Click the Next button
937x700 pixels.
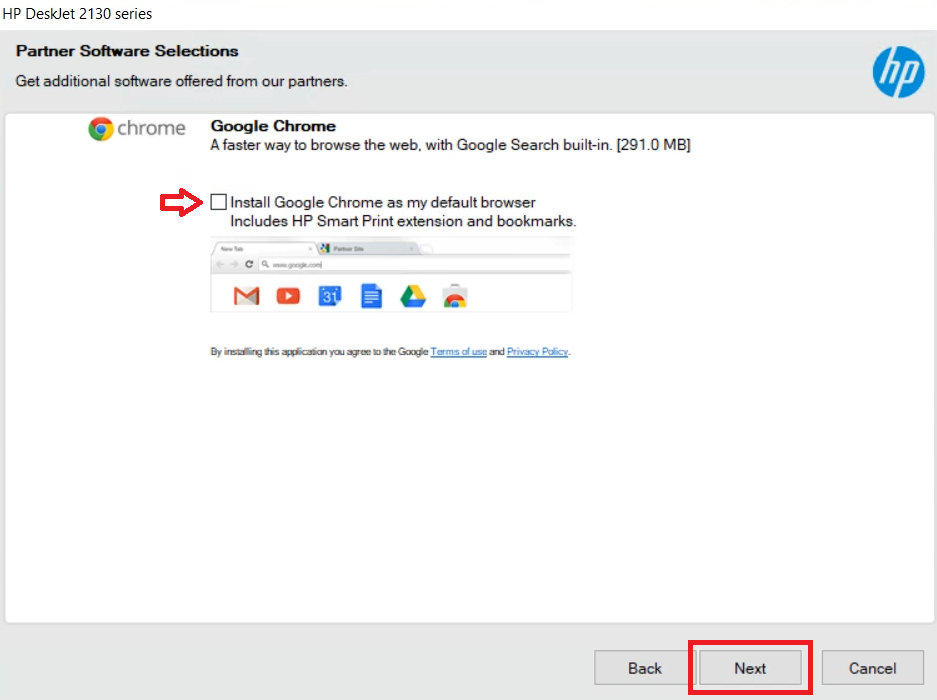tap(750, 668)
